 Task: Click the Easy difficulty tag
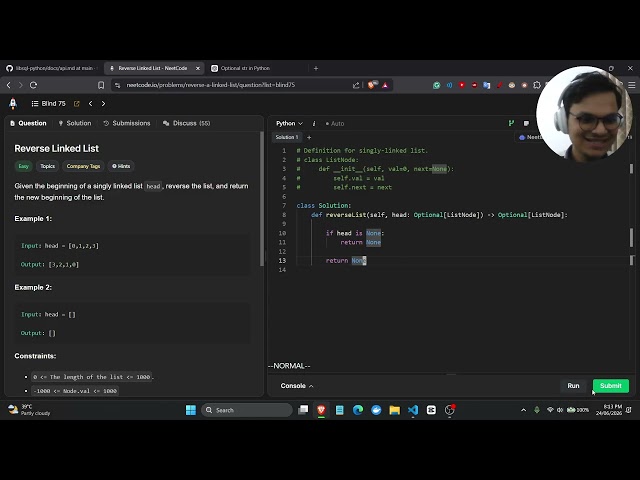[23, 166]
